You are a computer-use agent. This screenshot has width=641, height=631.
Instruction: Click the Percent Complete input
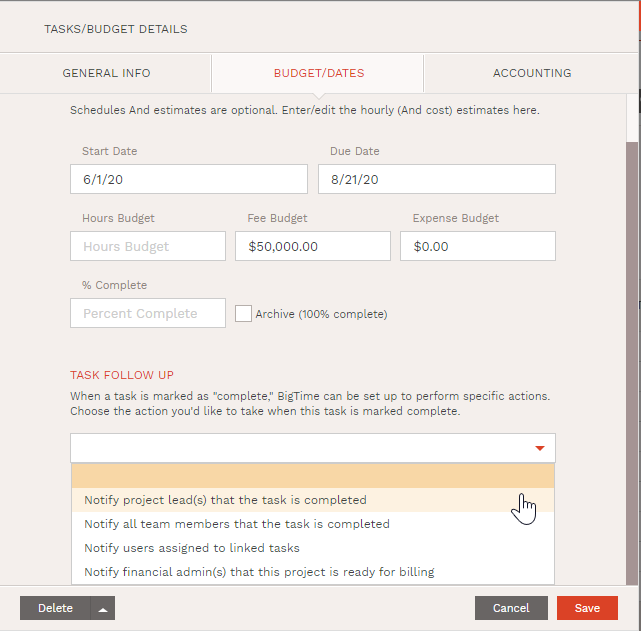click(148, 313)
